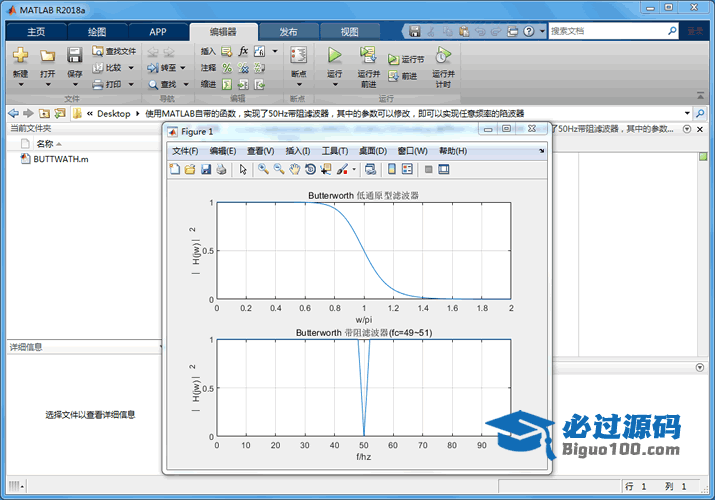
Task: Click the Find Files (查找文件) button
Action: pyautogui.click(x=114, y=51)
